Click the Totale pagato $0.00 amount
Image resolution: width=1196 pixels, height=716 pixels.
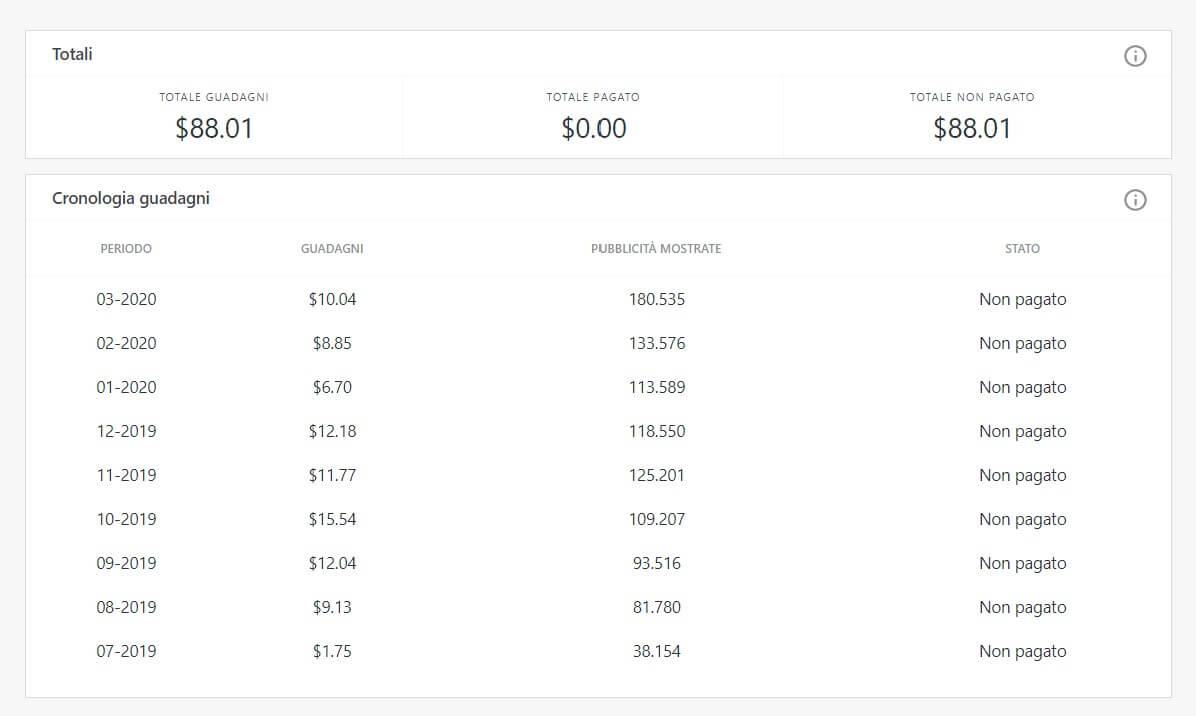coord(594,129)
